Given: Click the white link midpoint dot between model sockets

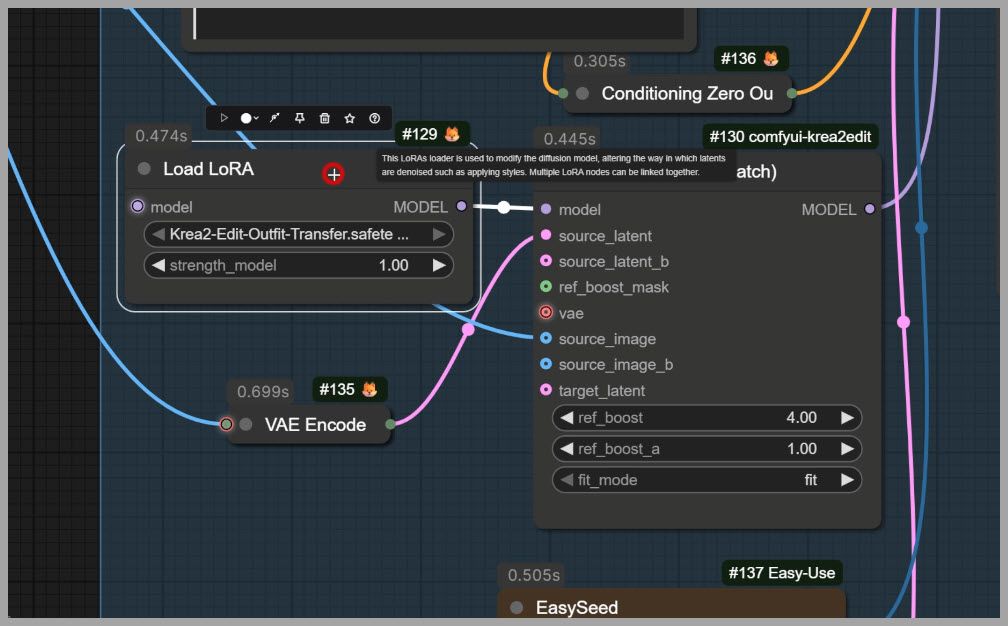Looking at the screenshot, I should coord(504,207).
